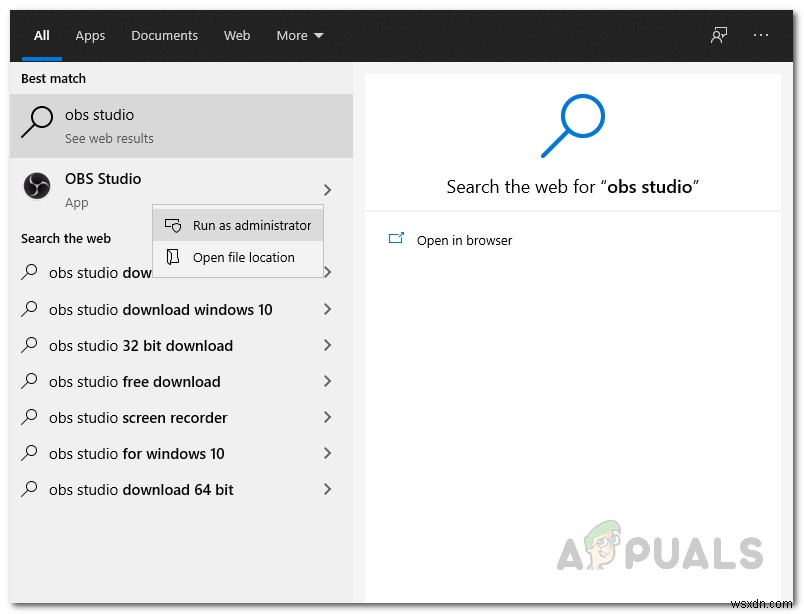Select Run as administrator from context menu
The image size is (804, 614).
pos(251,226)
